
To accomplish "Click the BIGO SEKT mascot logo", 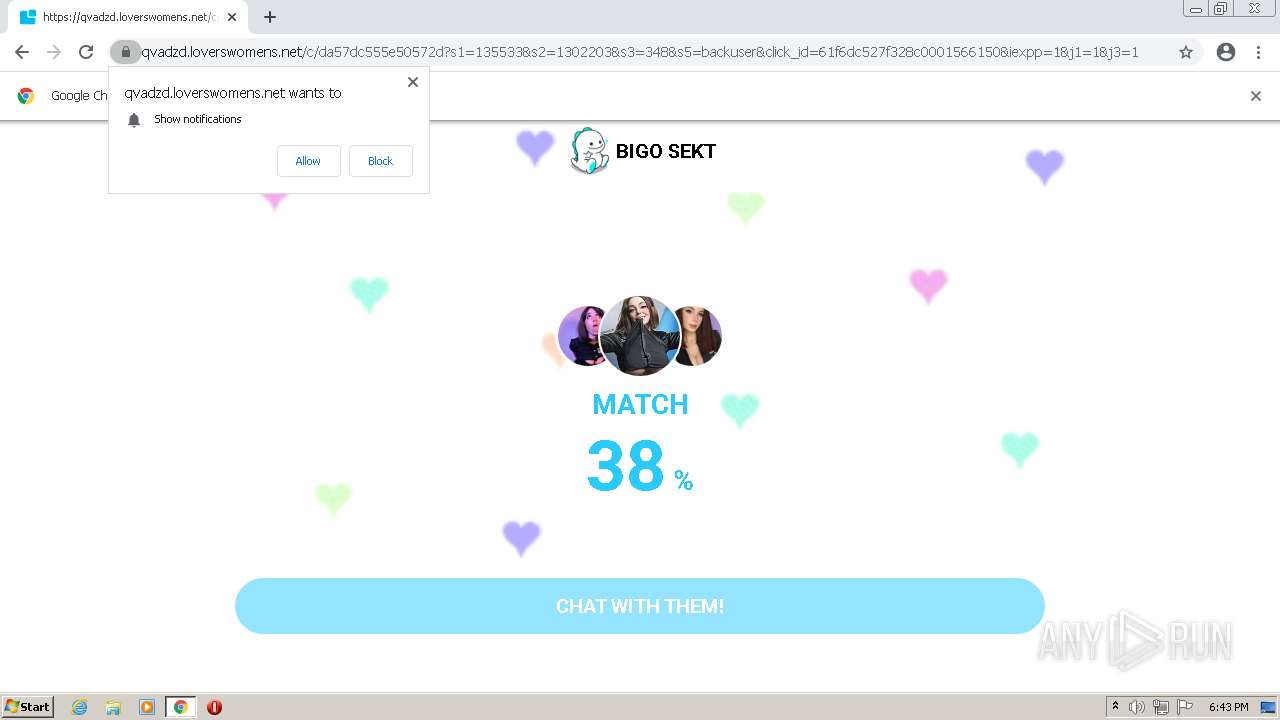I will (589, 151).
